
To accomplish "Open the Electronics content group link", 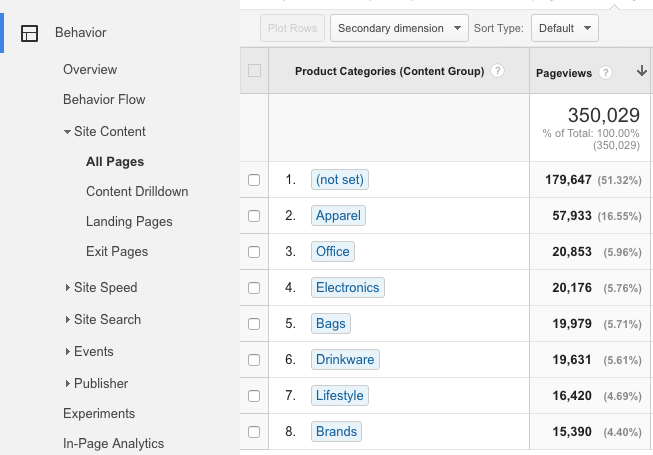I will click(348, 287).
